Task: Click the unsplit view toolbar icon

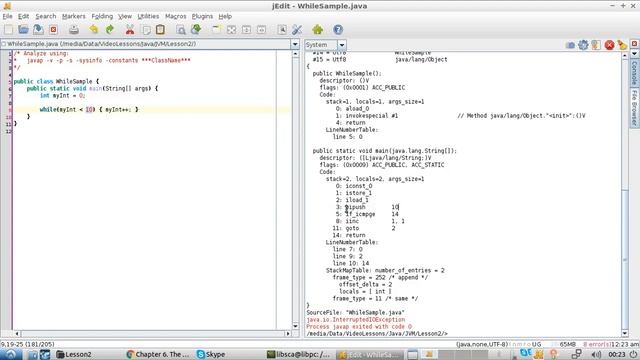Action: click(231, 29)
